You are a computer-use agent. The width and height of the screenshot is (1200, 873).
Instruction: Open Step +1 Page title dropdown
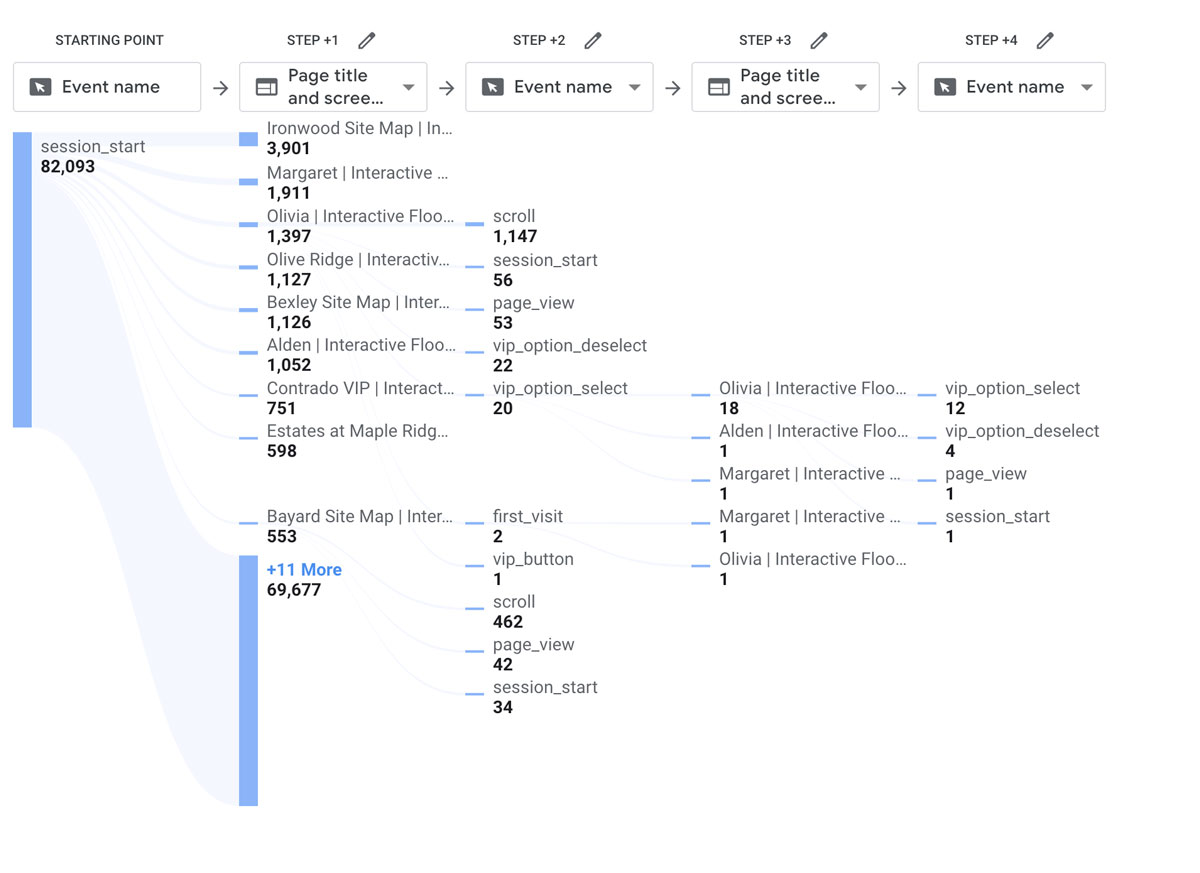(x=333, y=87)
